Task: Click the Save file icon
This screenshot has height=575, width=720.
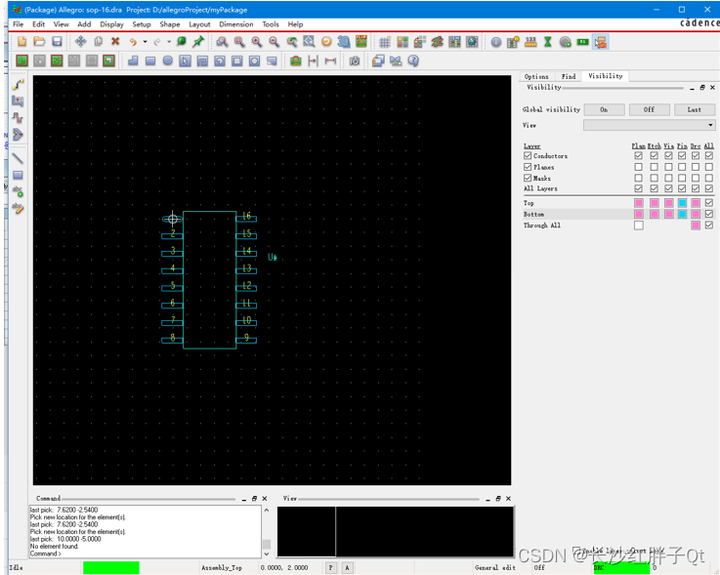Action: click(x=57, y=42)
